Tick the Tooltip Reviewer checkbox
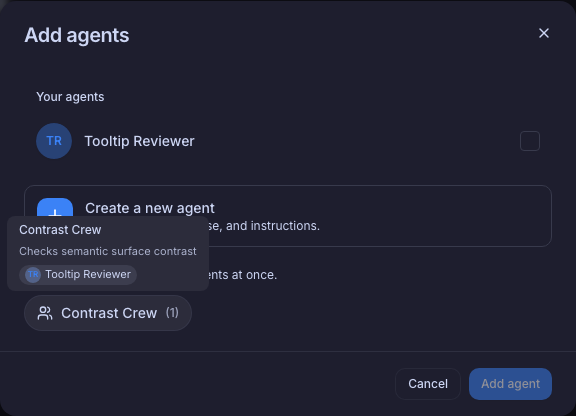Image resolution: width=576 pixels, height=416 pixels. 530,141
